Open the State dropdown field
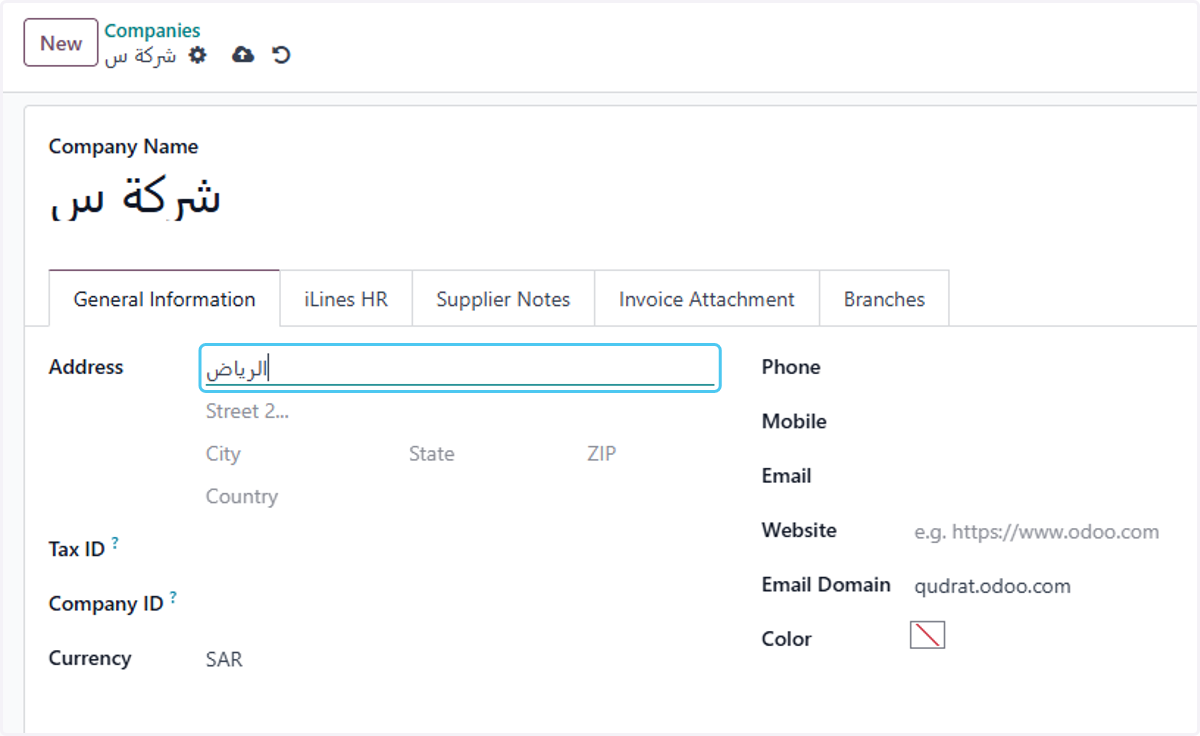 point(490,454)
